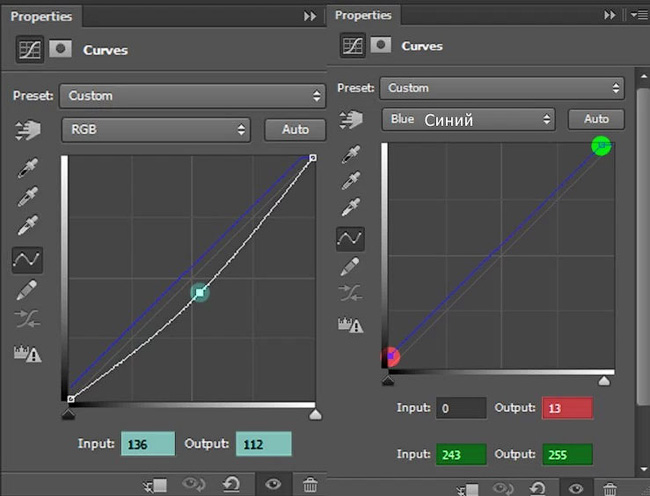Pick the black point eyedropper in right panel

(x=351, y=154)
